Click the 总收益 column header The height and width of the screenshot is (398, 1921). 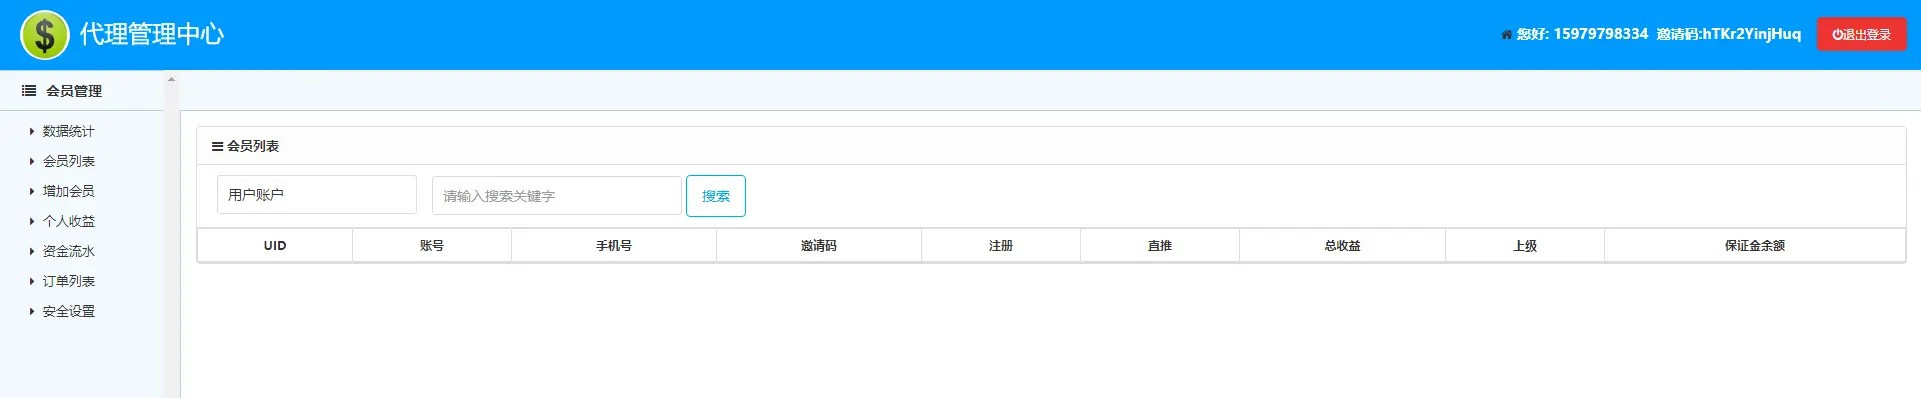point(1343,246)
